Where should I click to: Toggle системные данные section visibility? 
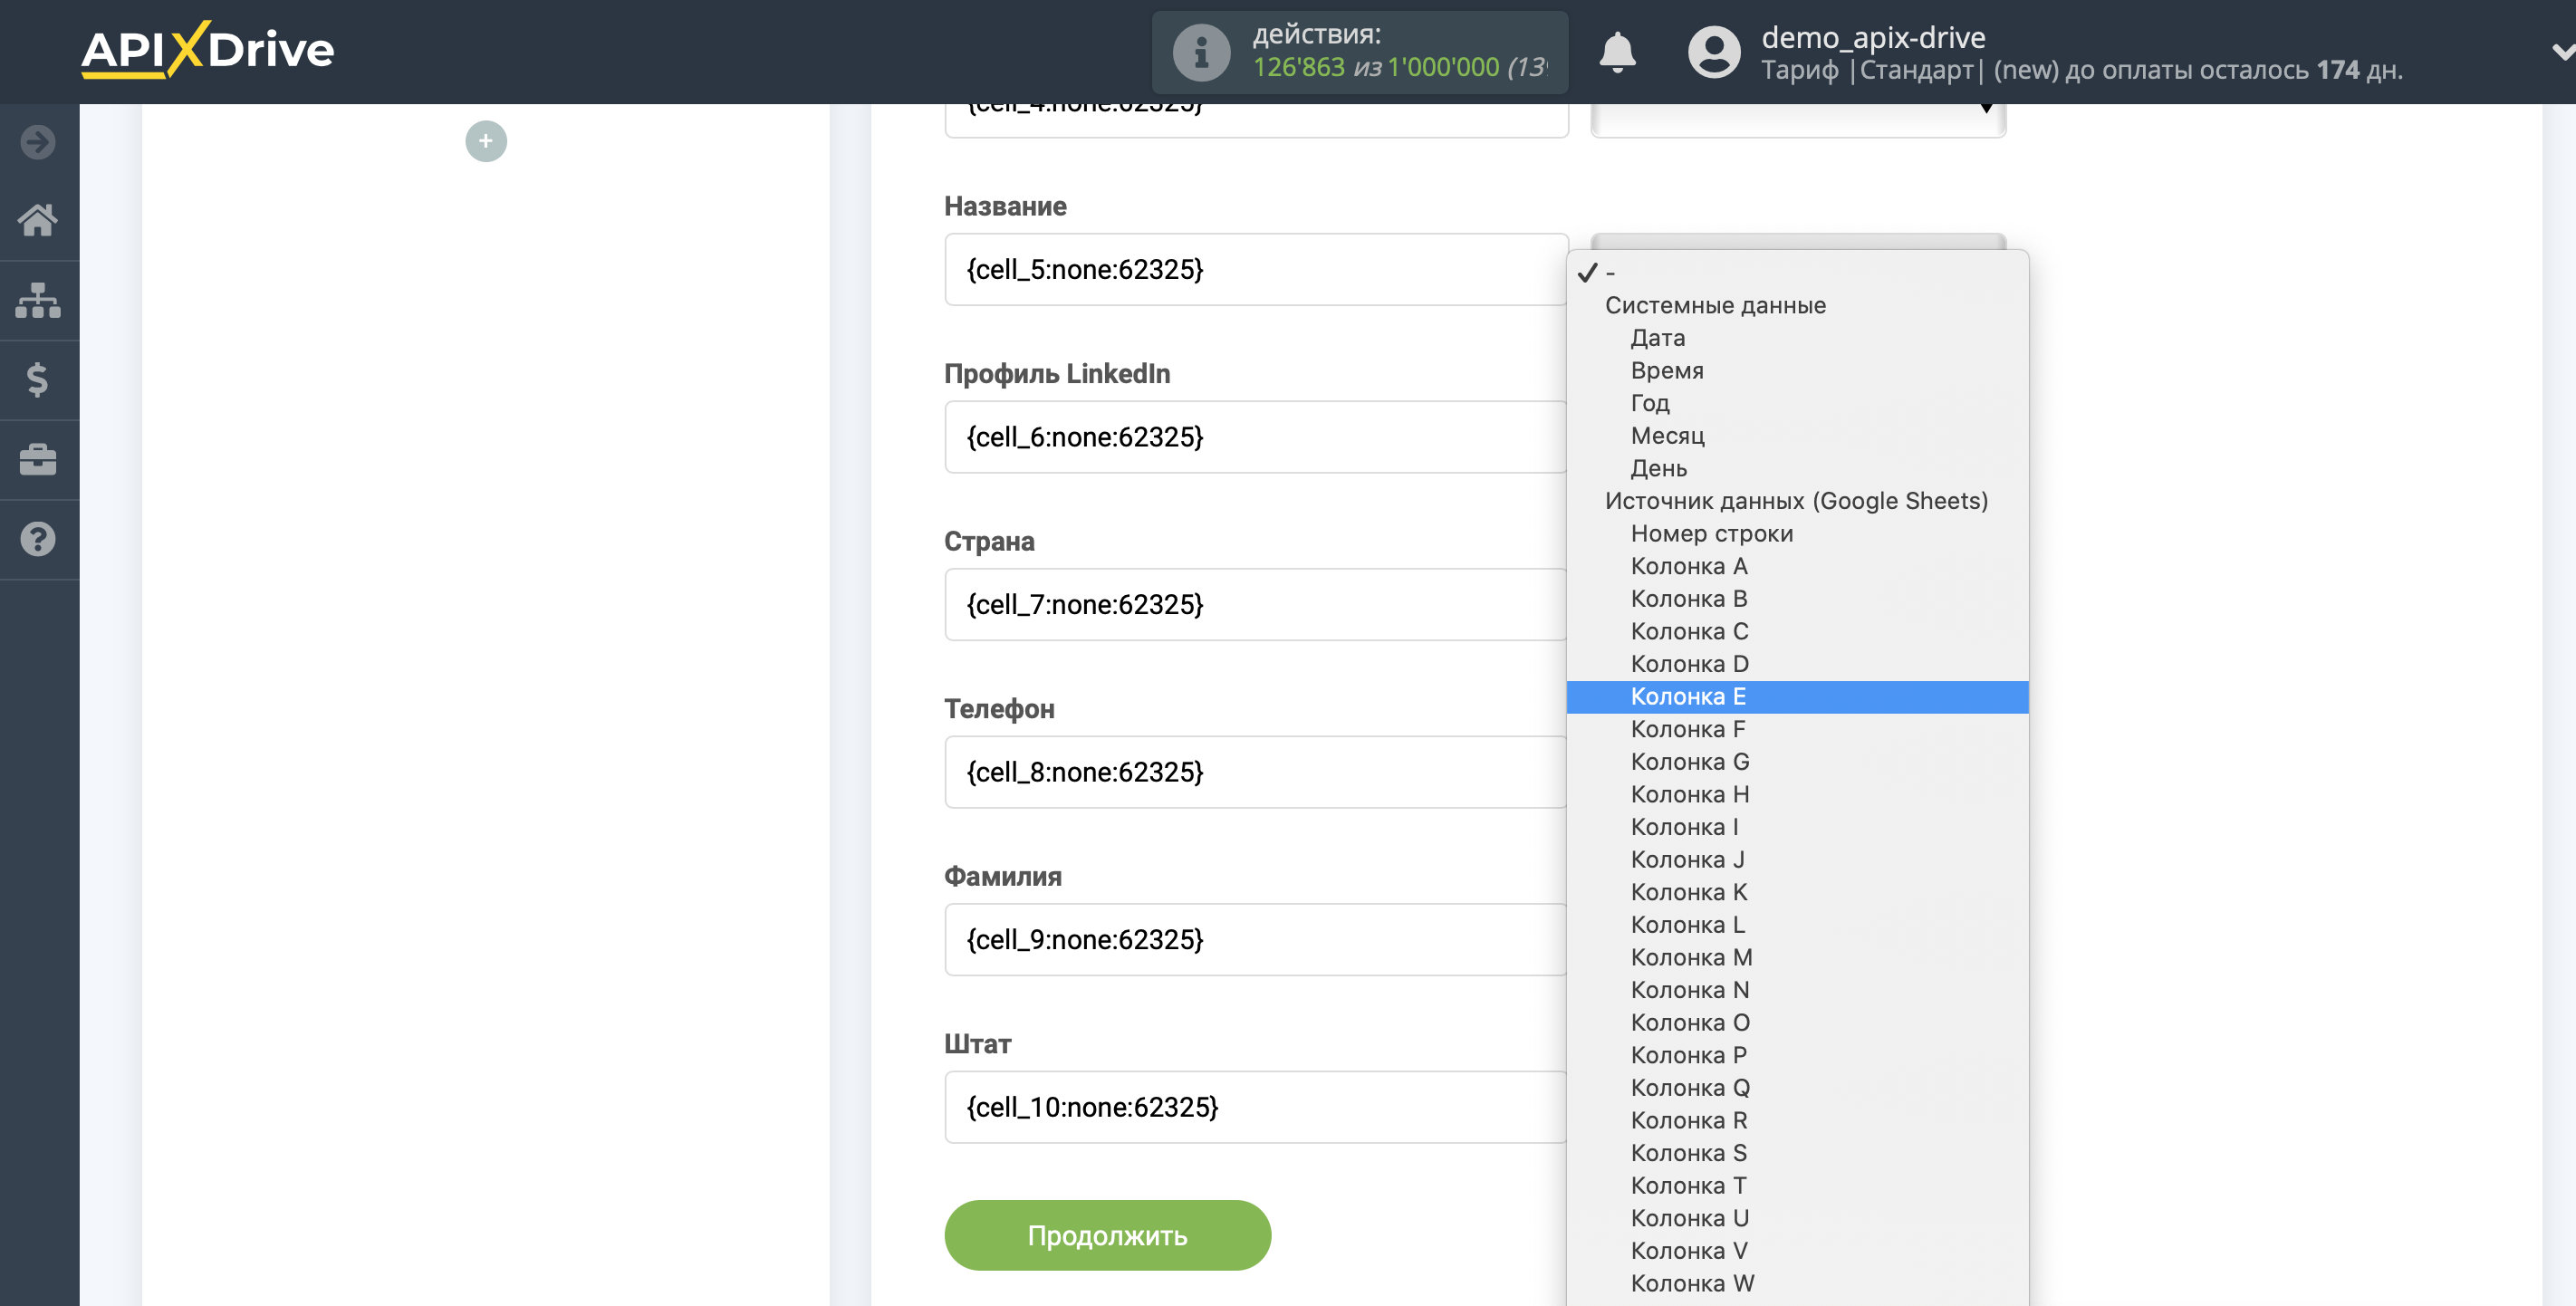tap(1716, 305)
